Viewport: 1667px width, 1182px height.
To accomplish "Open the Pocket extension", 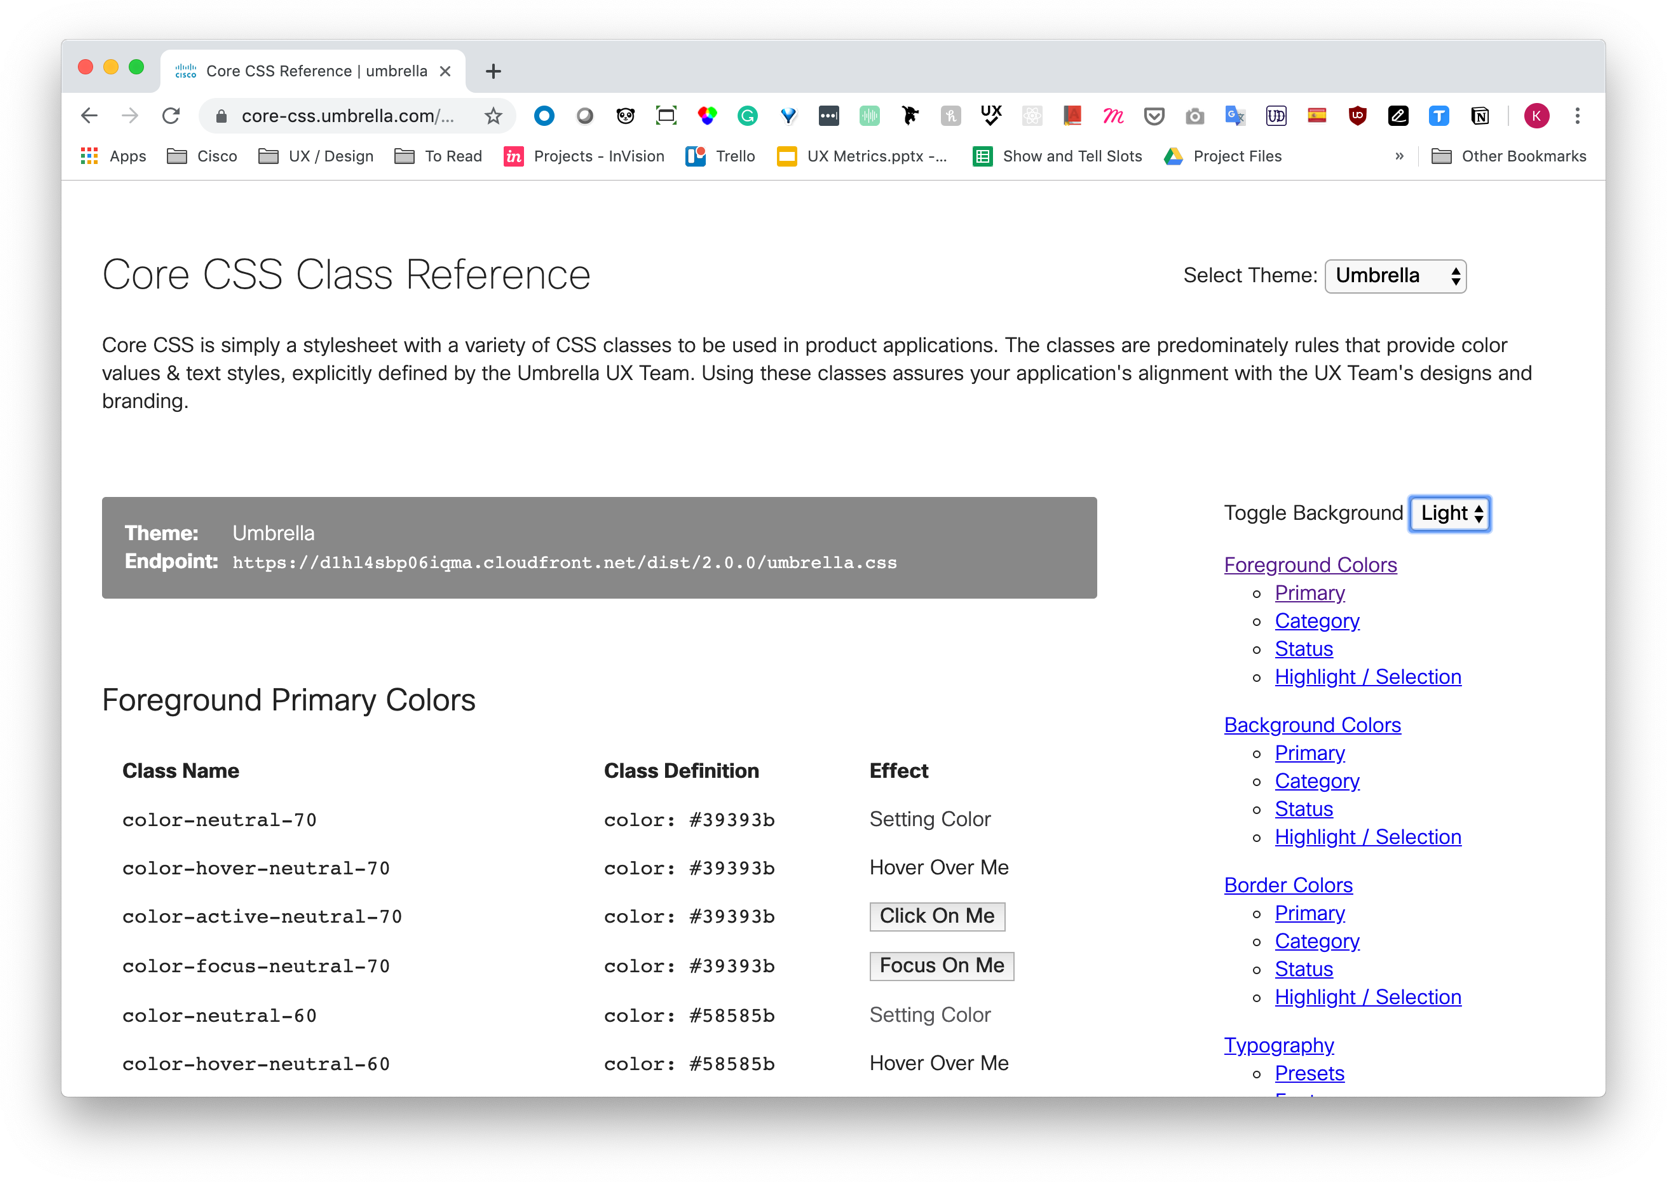I will pos(1154,116).
